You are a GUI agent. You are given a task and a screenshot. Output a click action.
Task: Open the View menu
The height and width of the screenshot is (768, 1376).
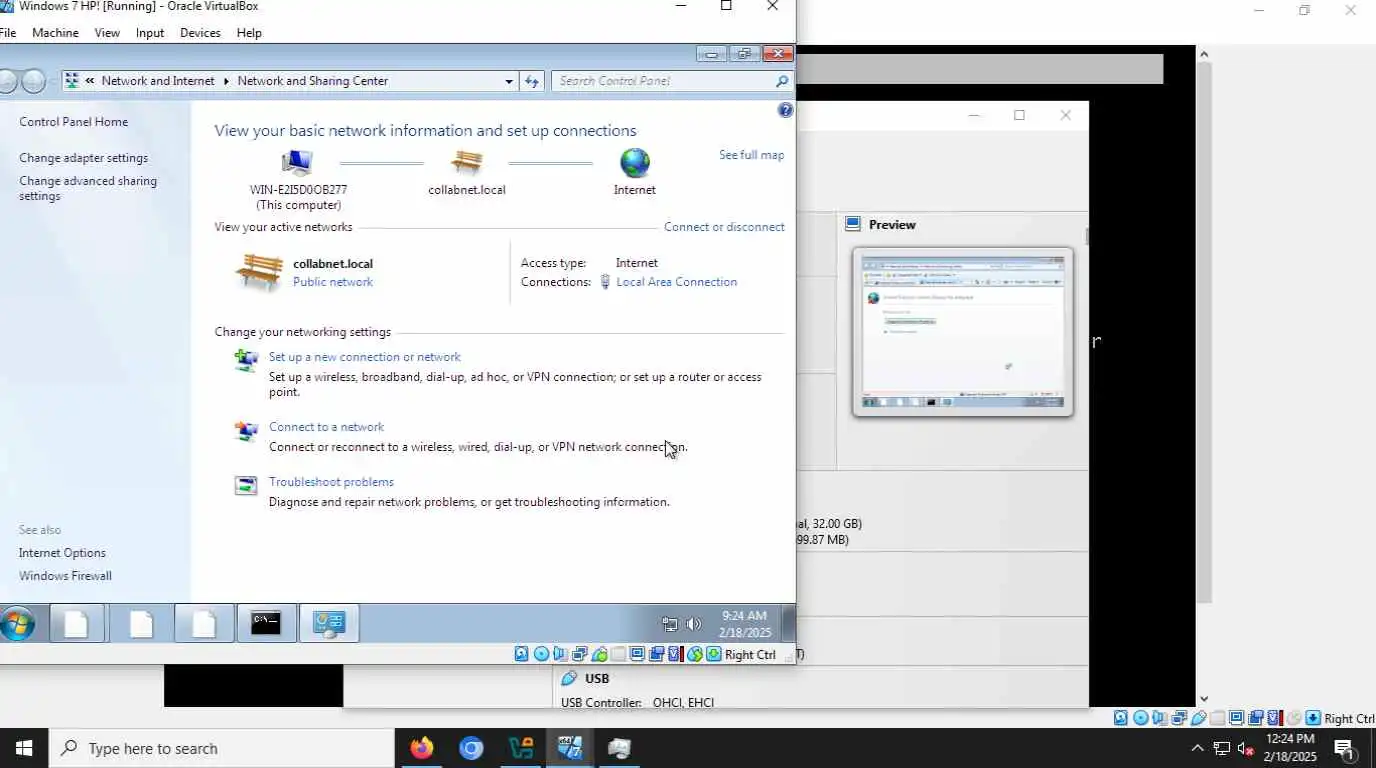pos(107,33)
